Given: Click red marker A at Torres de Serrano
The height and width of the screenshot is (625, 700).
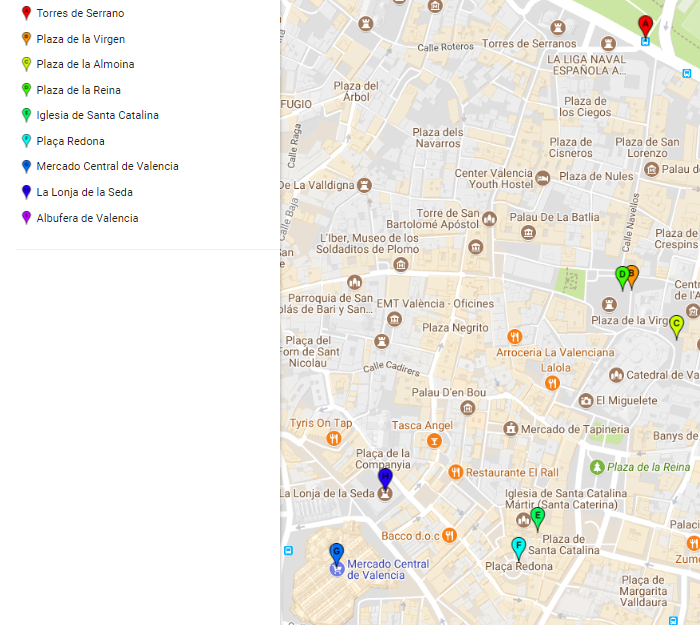Looking at the screenshot, I should 645,25.
